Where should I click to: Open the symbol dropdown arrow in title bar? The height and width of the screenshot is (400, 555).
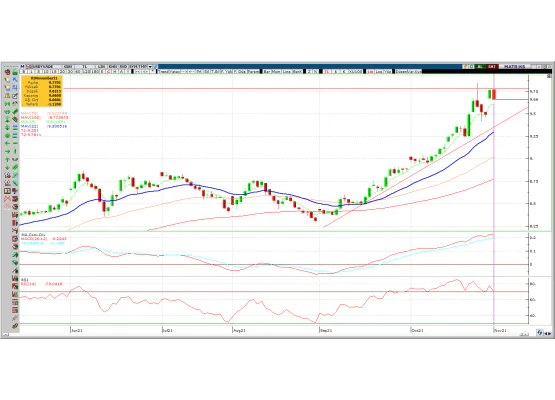150,67
